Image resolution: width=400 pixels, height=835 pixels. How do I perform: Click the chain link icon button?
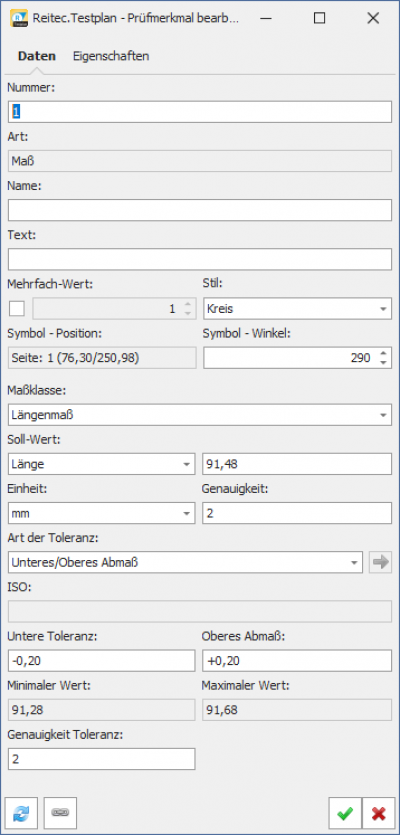point(60,813)
